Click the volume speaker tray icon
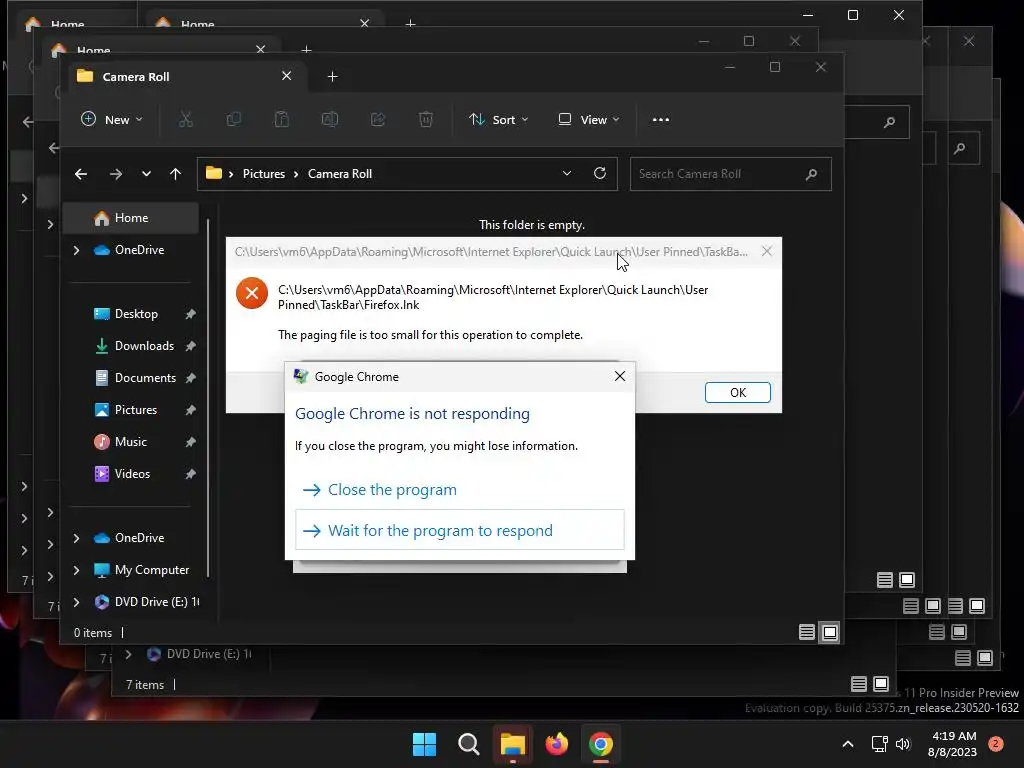1024x768 pixels. click(903, 744)
